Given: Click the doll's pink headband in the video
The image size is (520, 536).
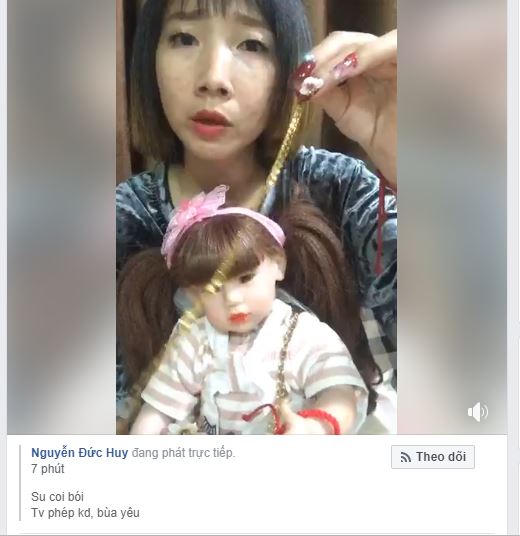Looking at the screenshot, I should click(222, 222).
